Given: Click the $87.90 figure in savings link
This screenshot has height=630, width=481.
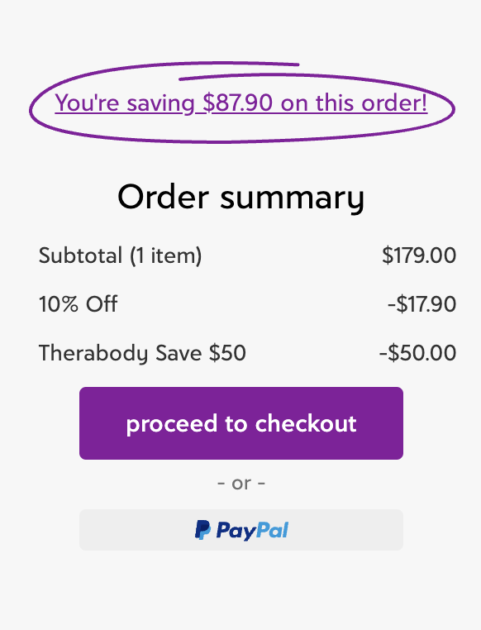Looking at the screenshot, I should (238, 103).
